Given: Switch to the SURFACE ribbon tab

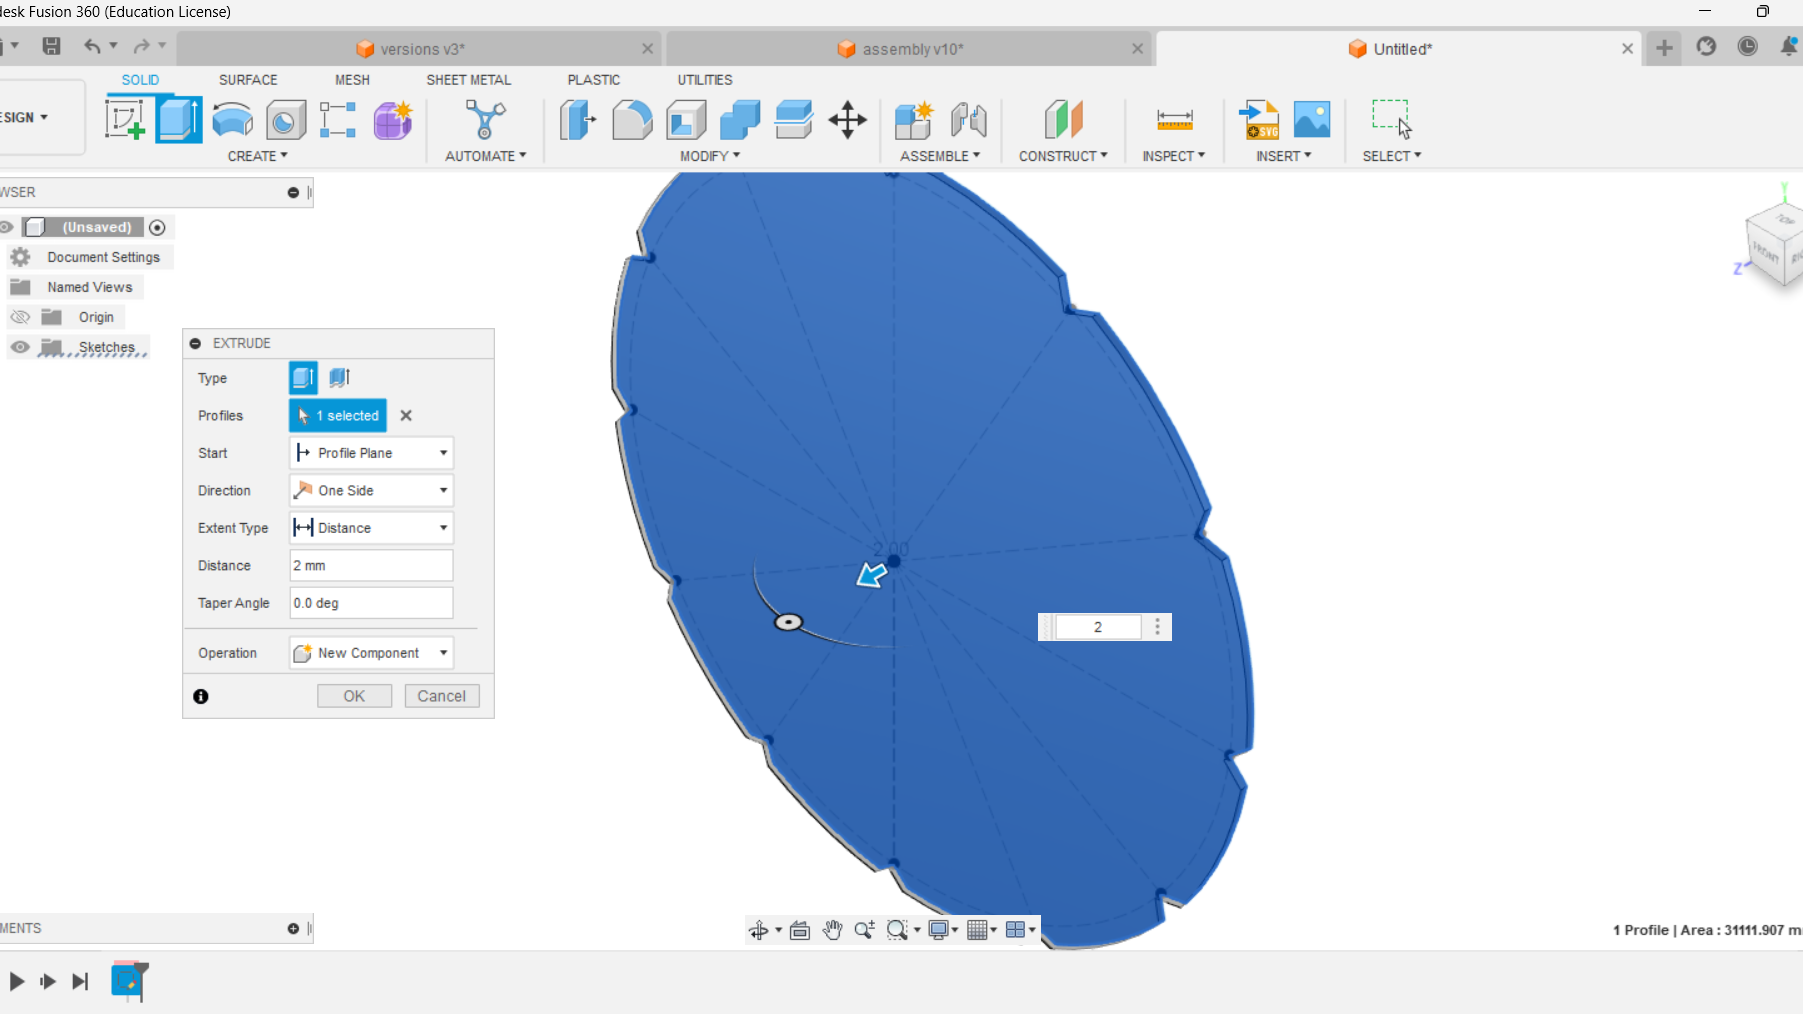Looking at the screenshot, I should (x=247, y=80).
